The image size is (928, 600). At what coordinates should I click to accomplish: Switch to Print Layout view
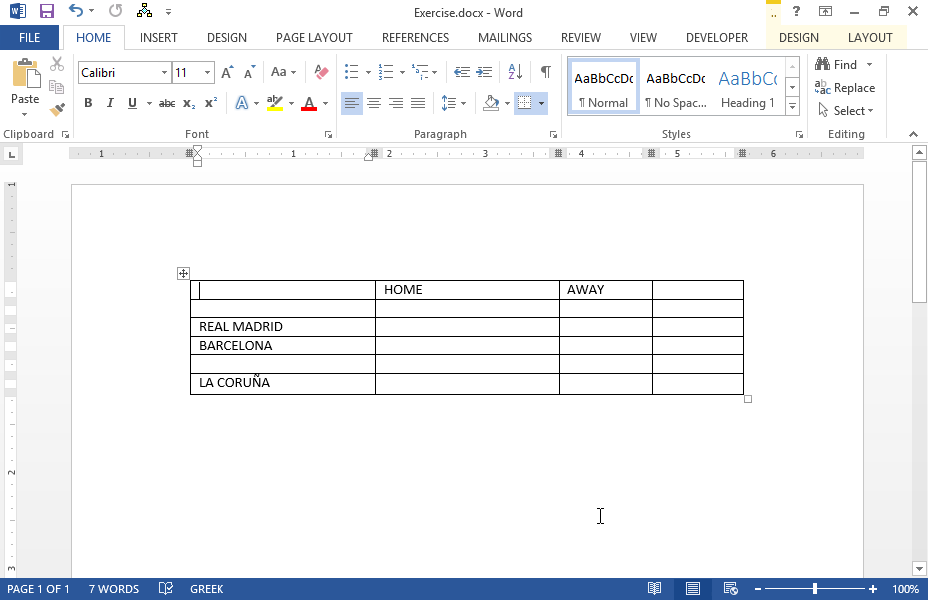click(692, 589)
